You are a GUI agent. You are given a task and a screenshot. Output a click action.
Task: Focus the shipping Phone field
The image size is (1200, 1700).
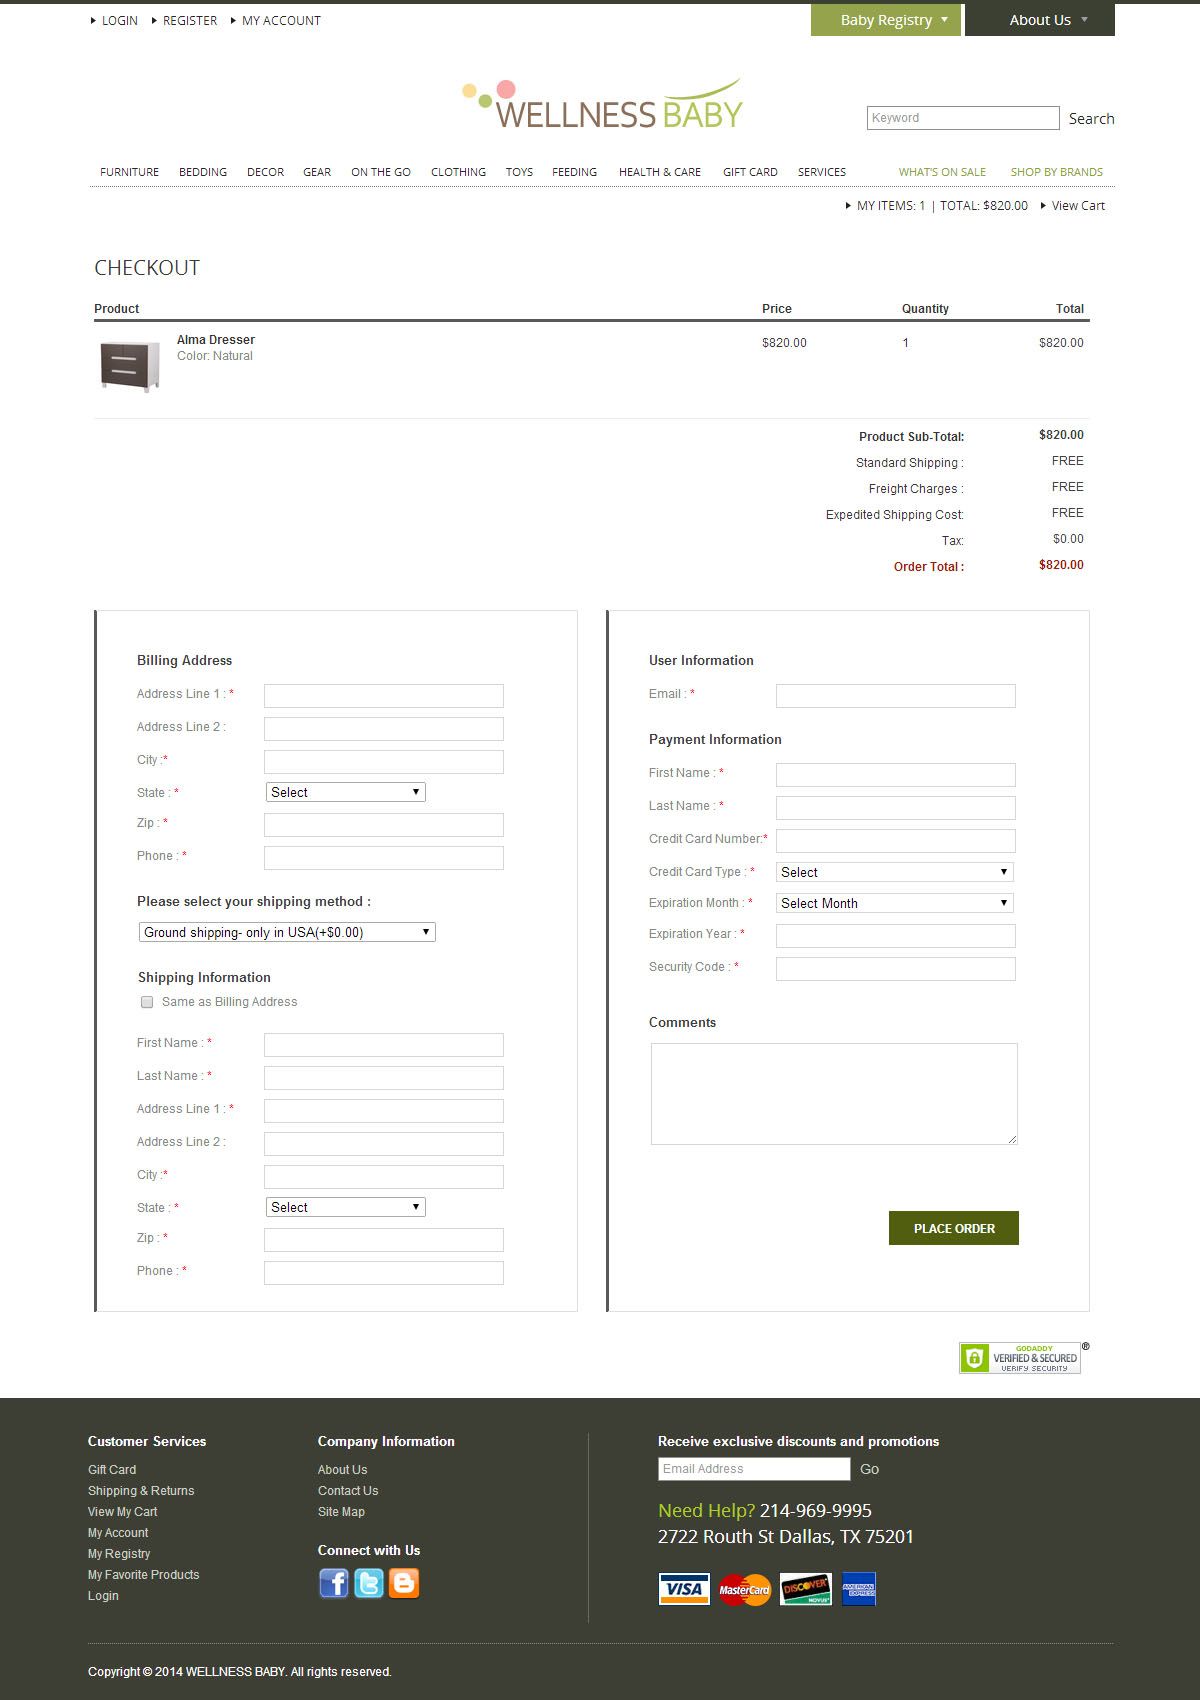click(x=384, y=1273)
